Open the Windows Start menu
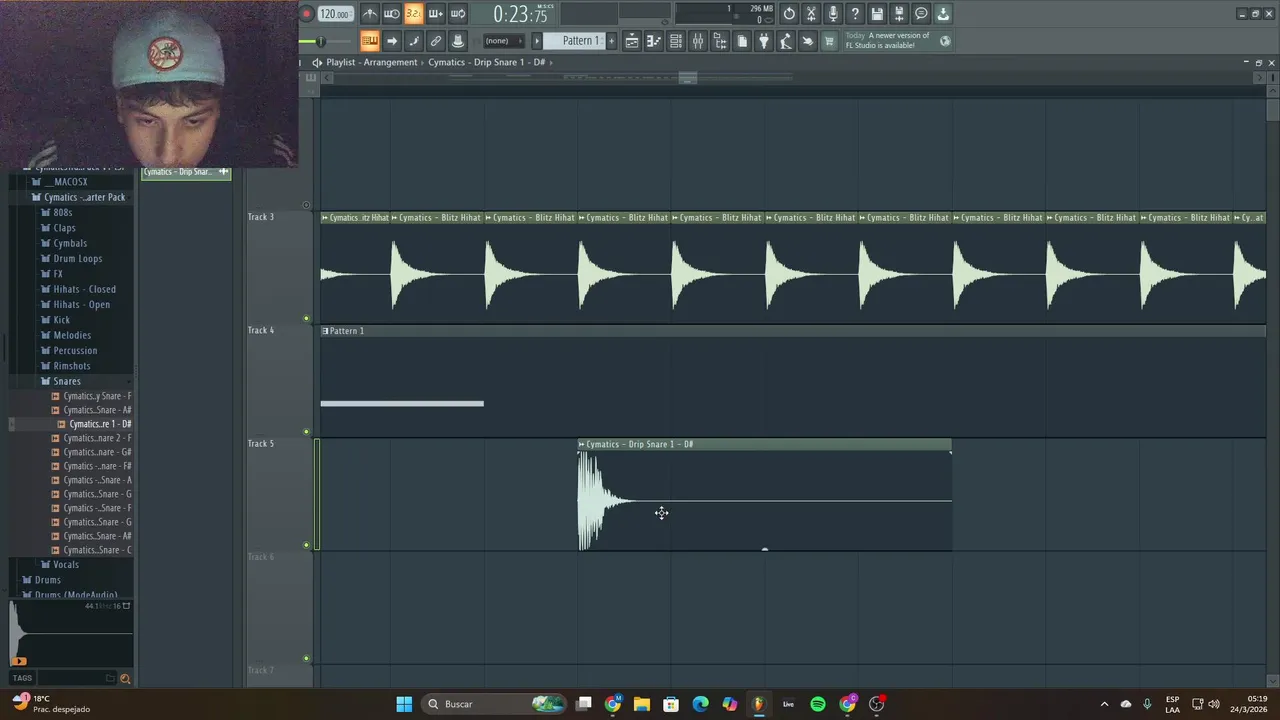1280x720 pixels. (404, 704)
